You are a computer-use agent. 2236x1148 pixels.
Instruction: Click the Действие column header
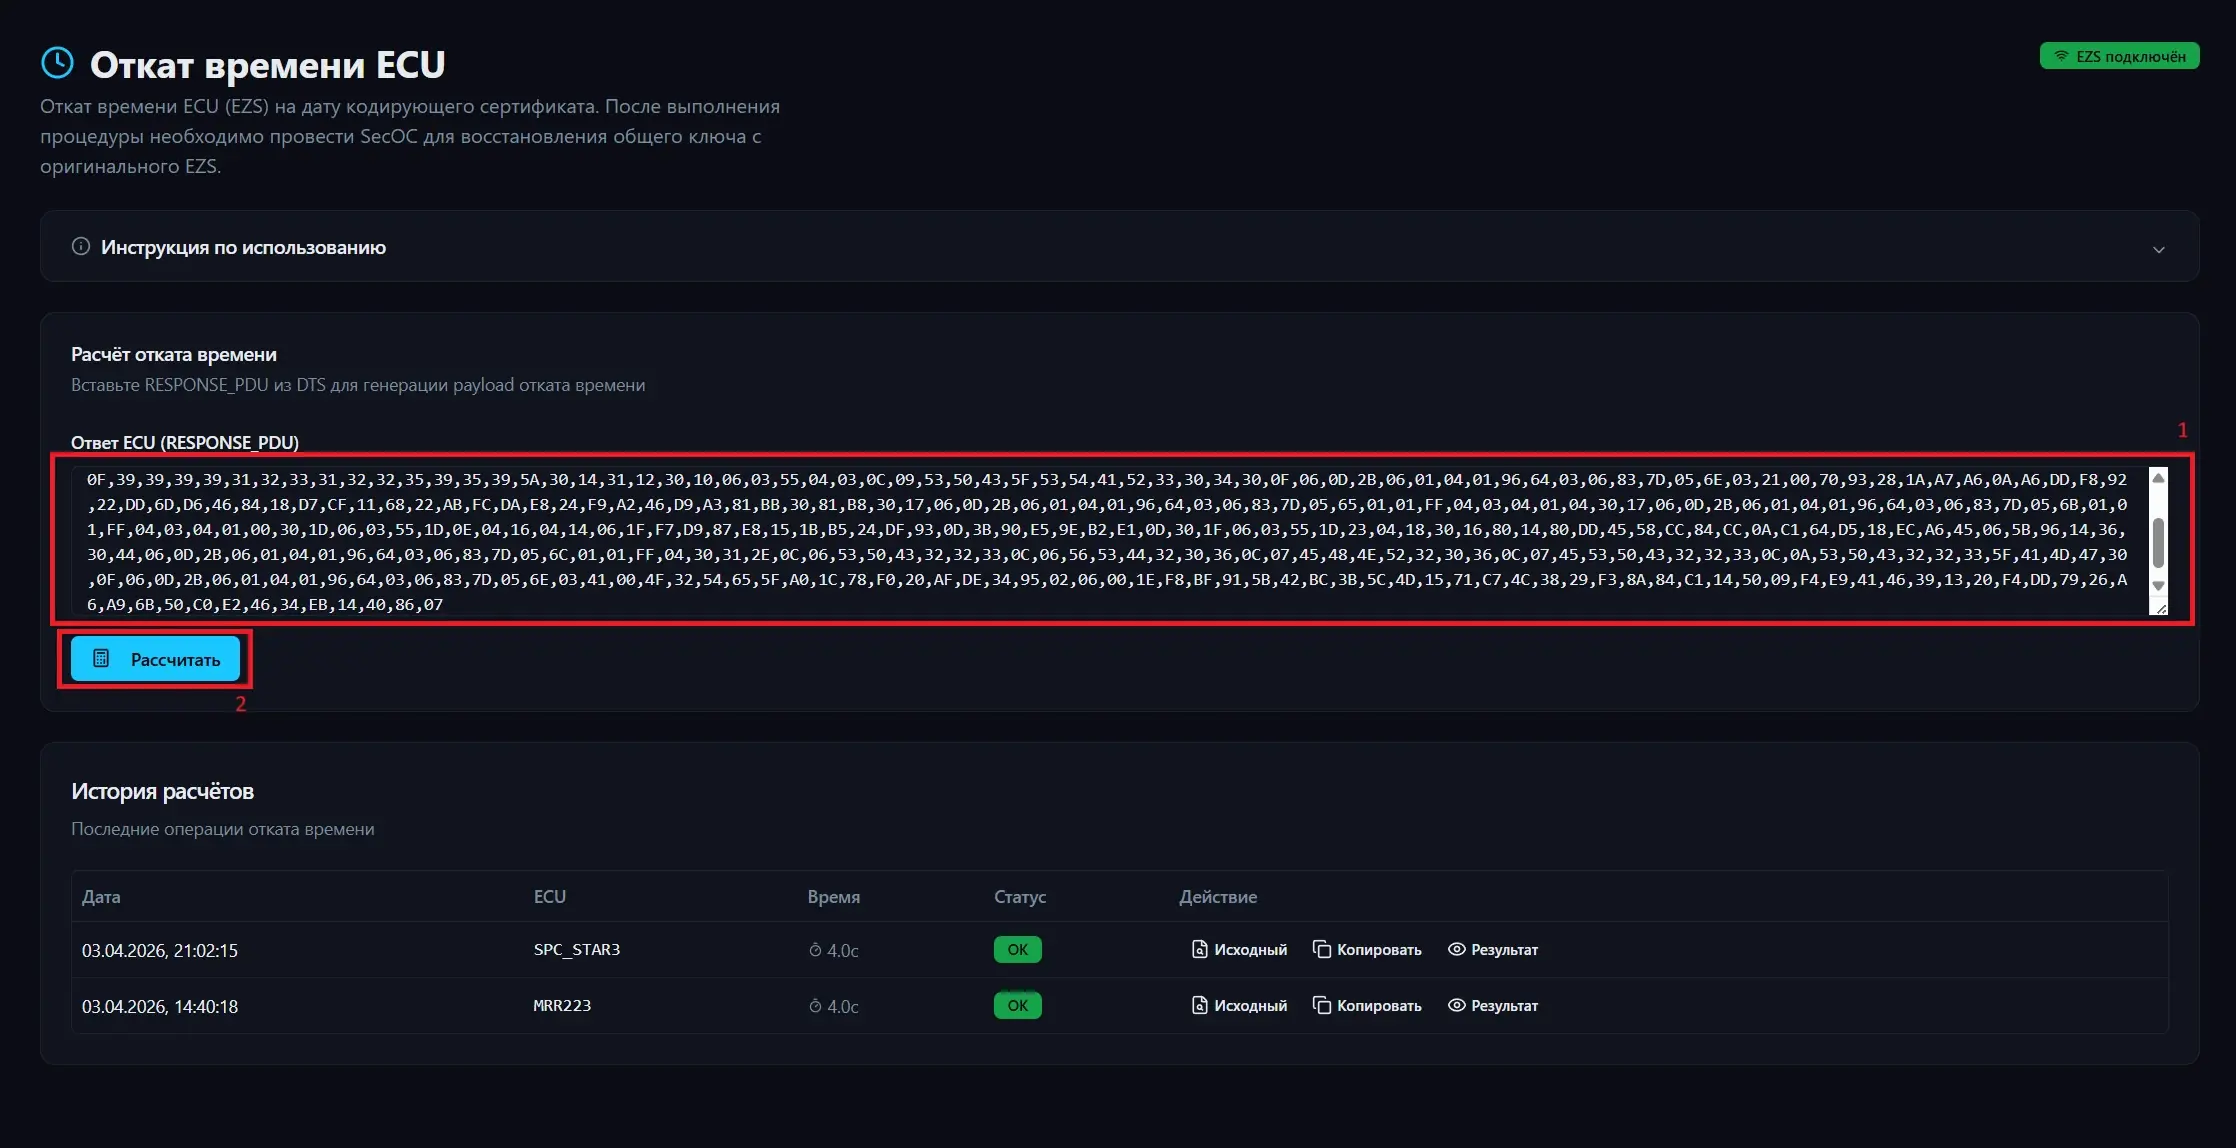[x=1218, y=896]
